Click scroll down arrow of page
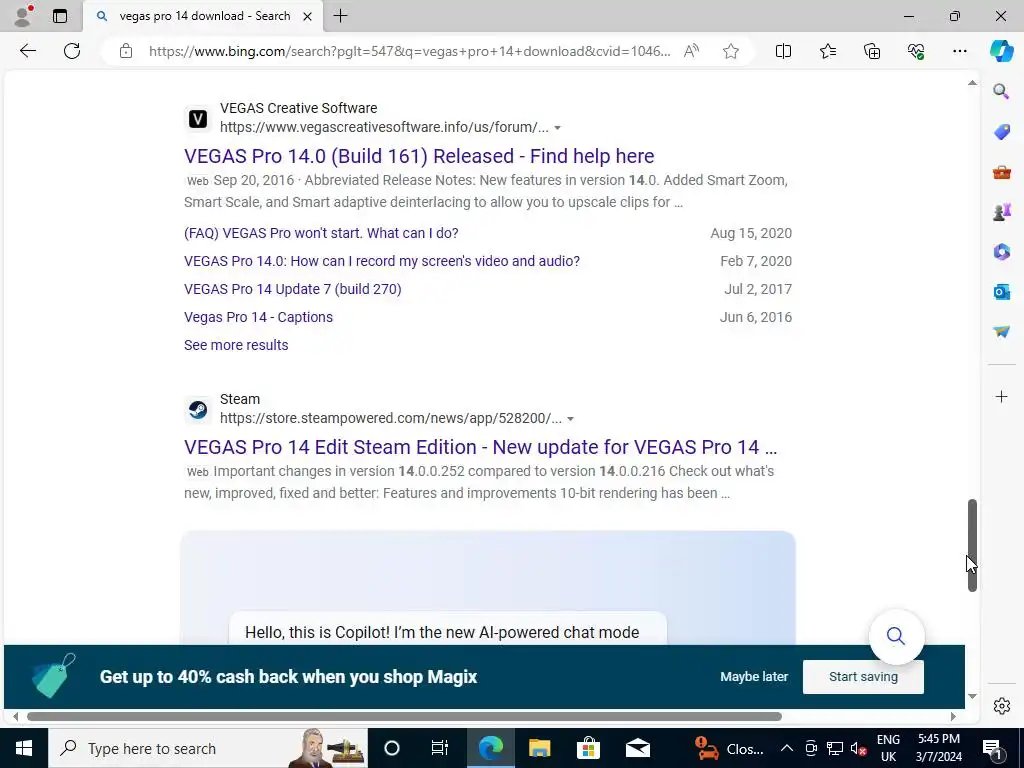This screenshot has height=768, width=1024. pos(972,696)
